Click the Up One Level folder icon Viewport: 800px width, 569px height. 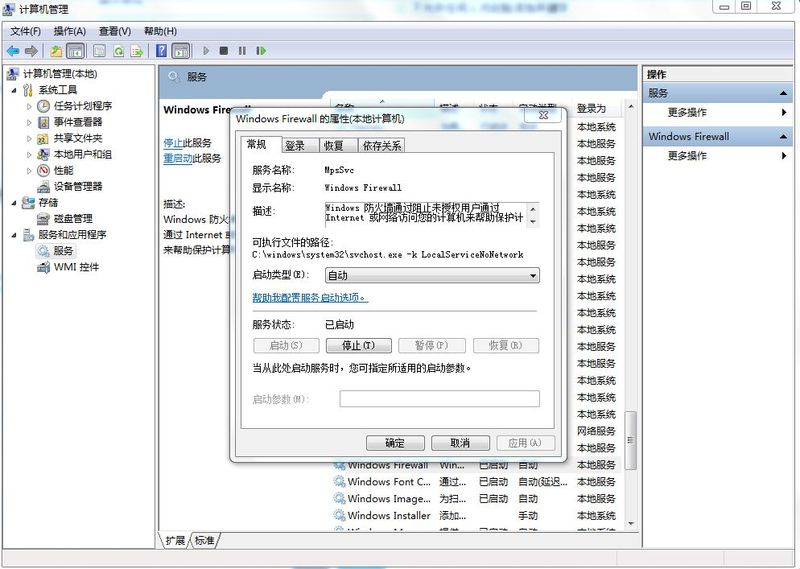(56, 50)
